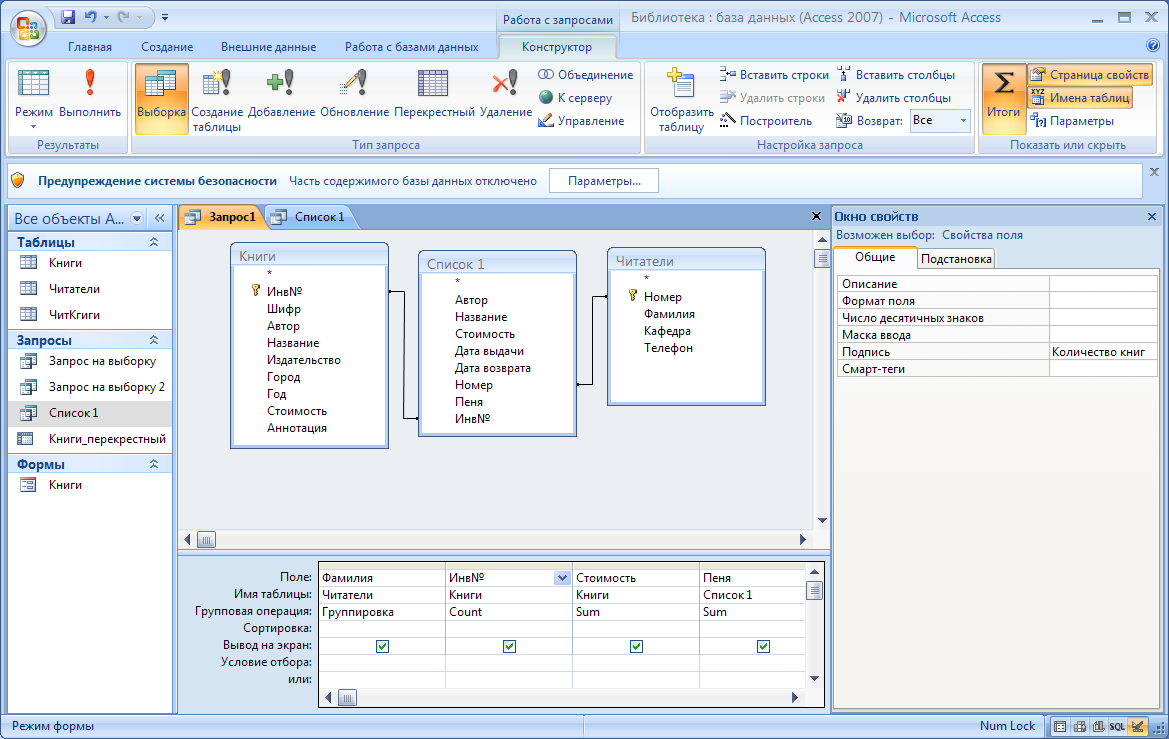1169x739 pixels.
Task: Click the Подпись property value field
Action: click(x=1103, y=352)
